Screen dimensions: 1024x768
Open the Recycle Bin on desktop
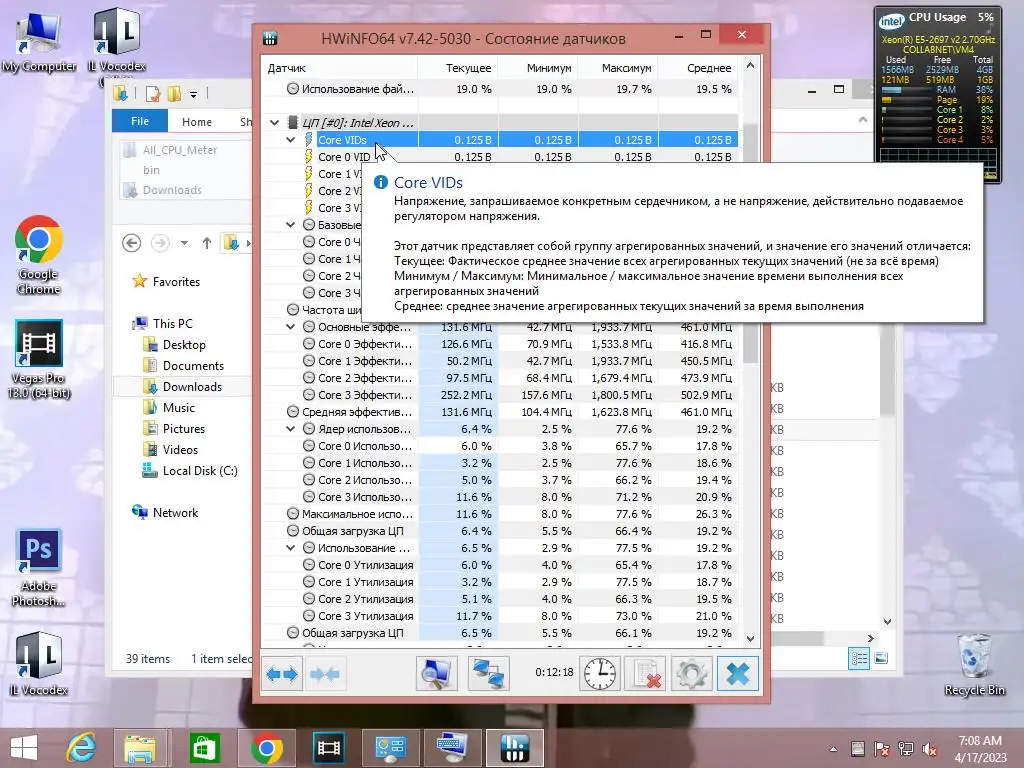click(x=974, y=665)
